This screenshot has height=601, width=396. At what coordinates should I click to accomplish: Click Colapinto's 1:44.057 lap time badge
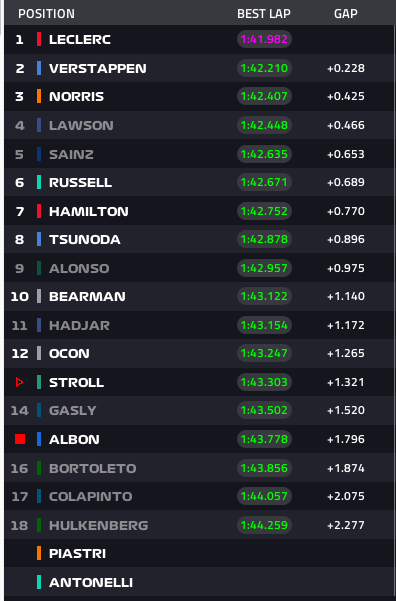pos(264,496)
